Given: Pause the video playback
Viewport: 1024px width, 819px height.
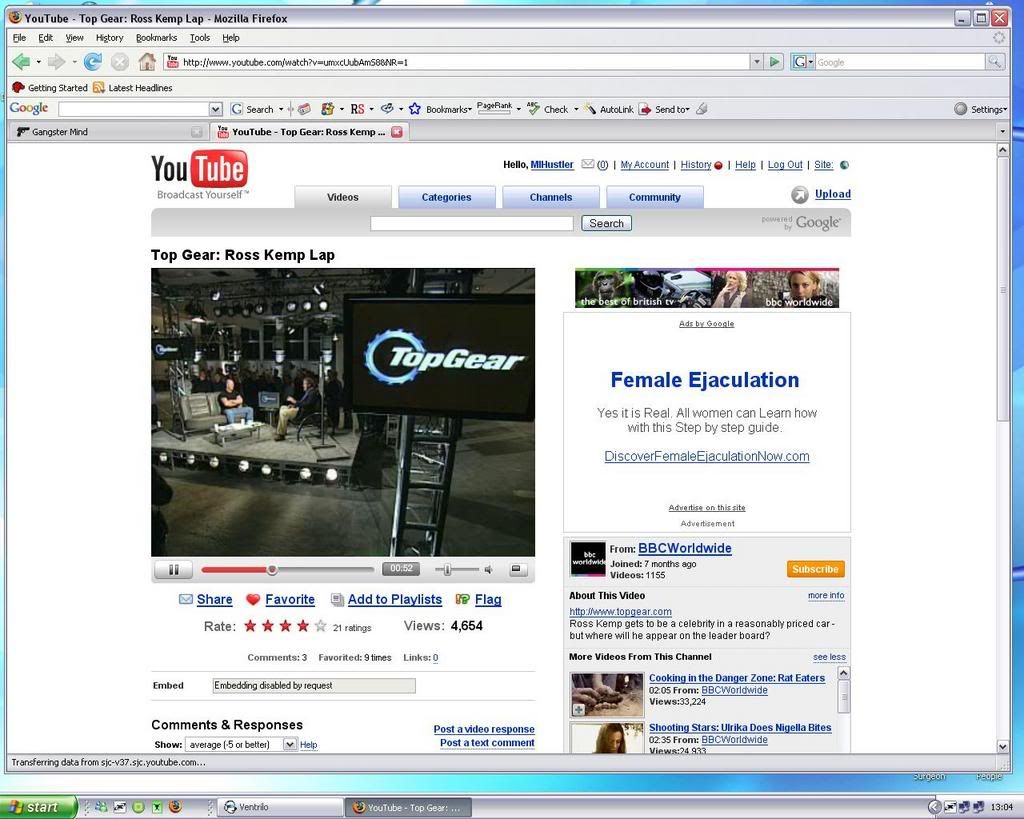Looking at the screenshot, I should 174,570.
